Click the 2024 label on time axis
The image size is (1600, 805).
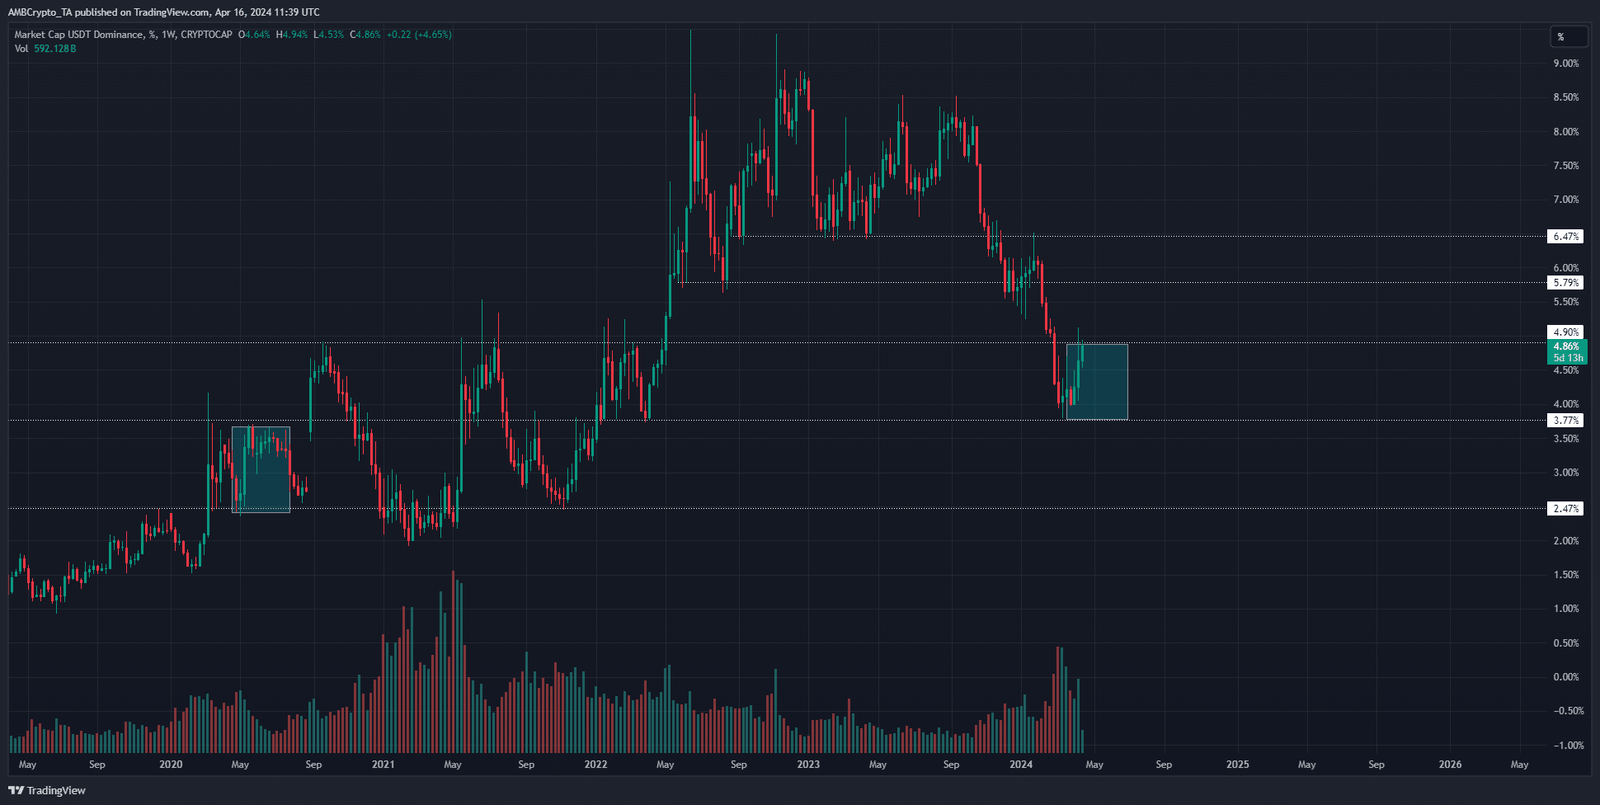(x=1021, y=765)
